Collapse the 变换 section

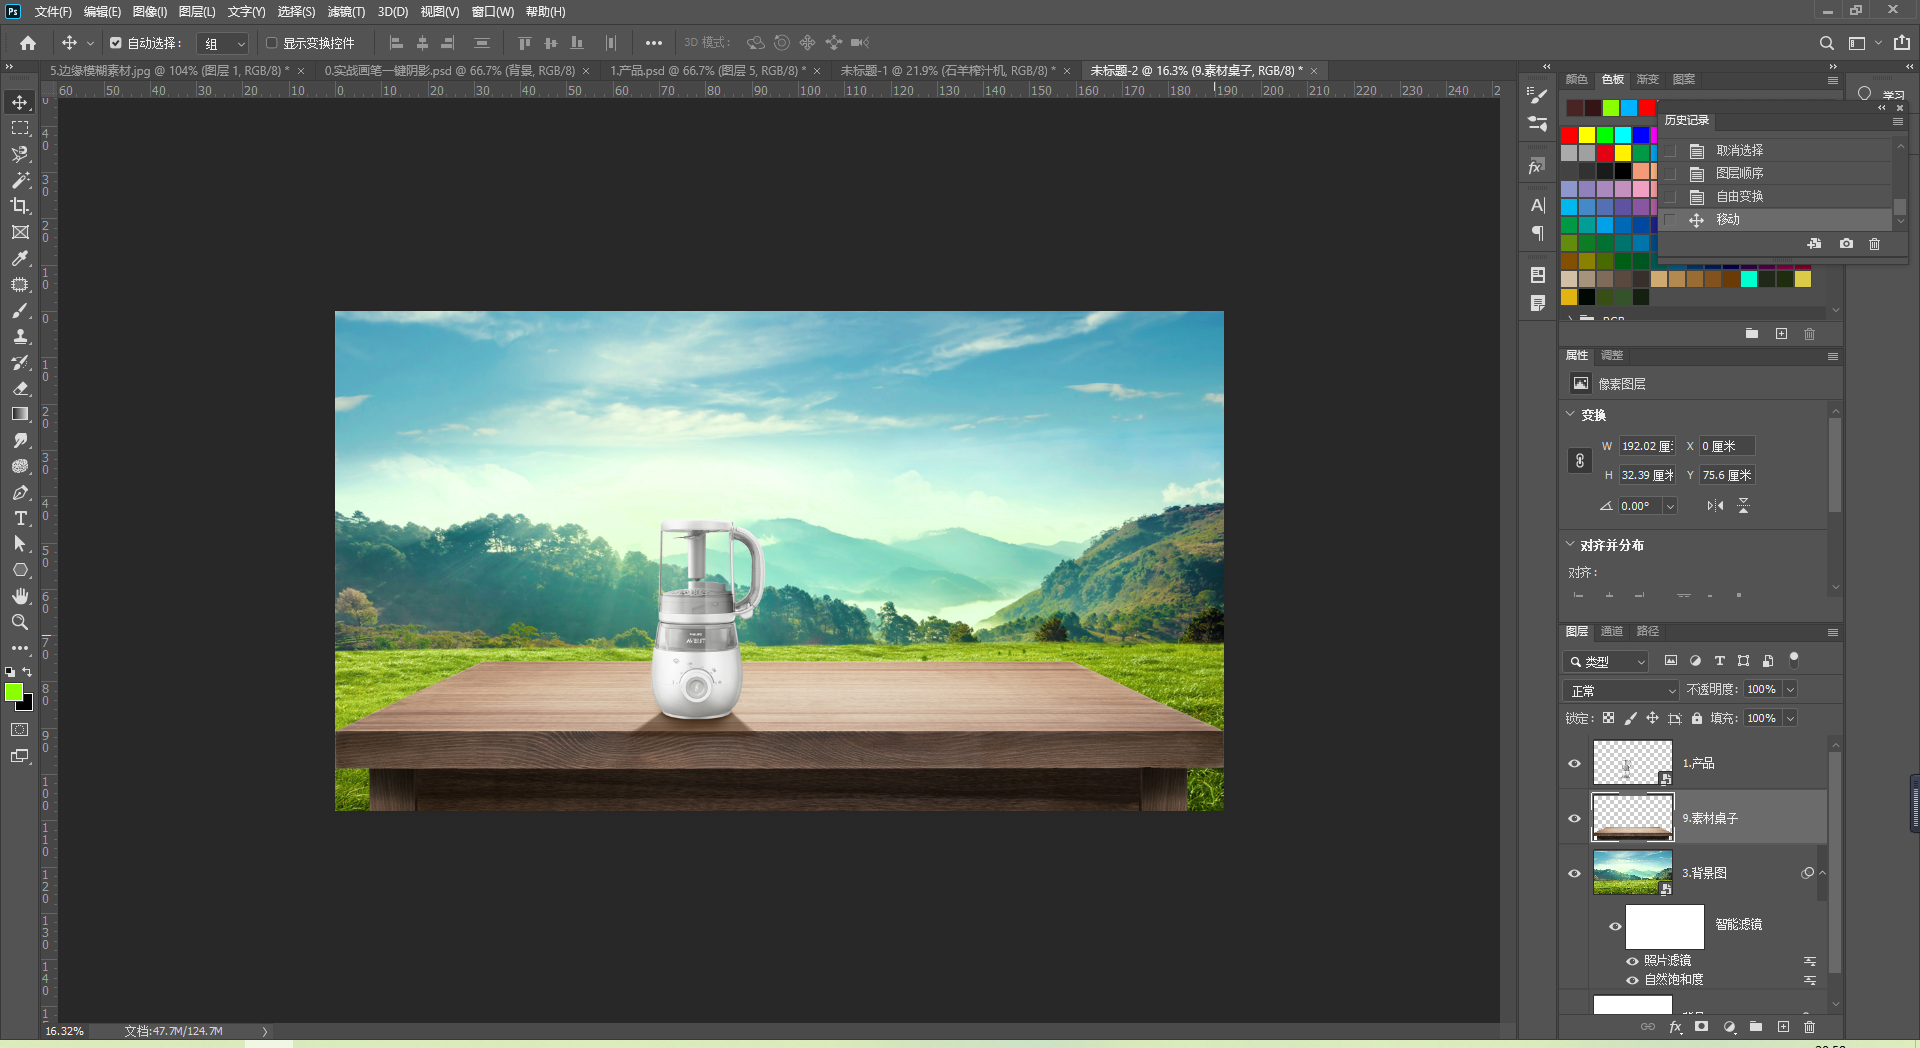point(1570,415)
